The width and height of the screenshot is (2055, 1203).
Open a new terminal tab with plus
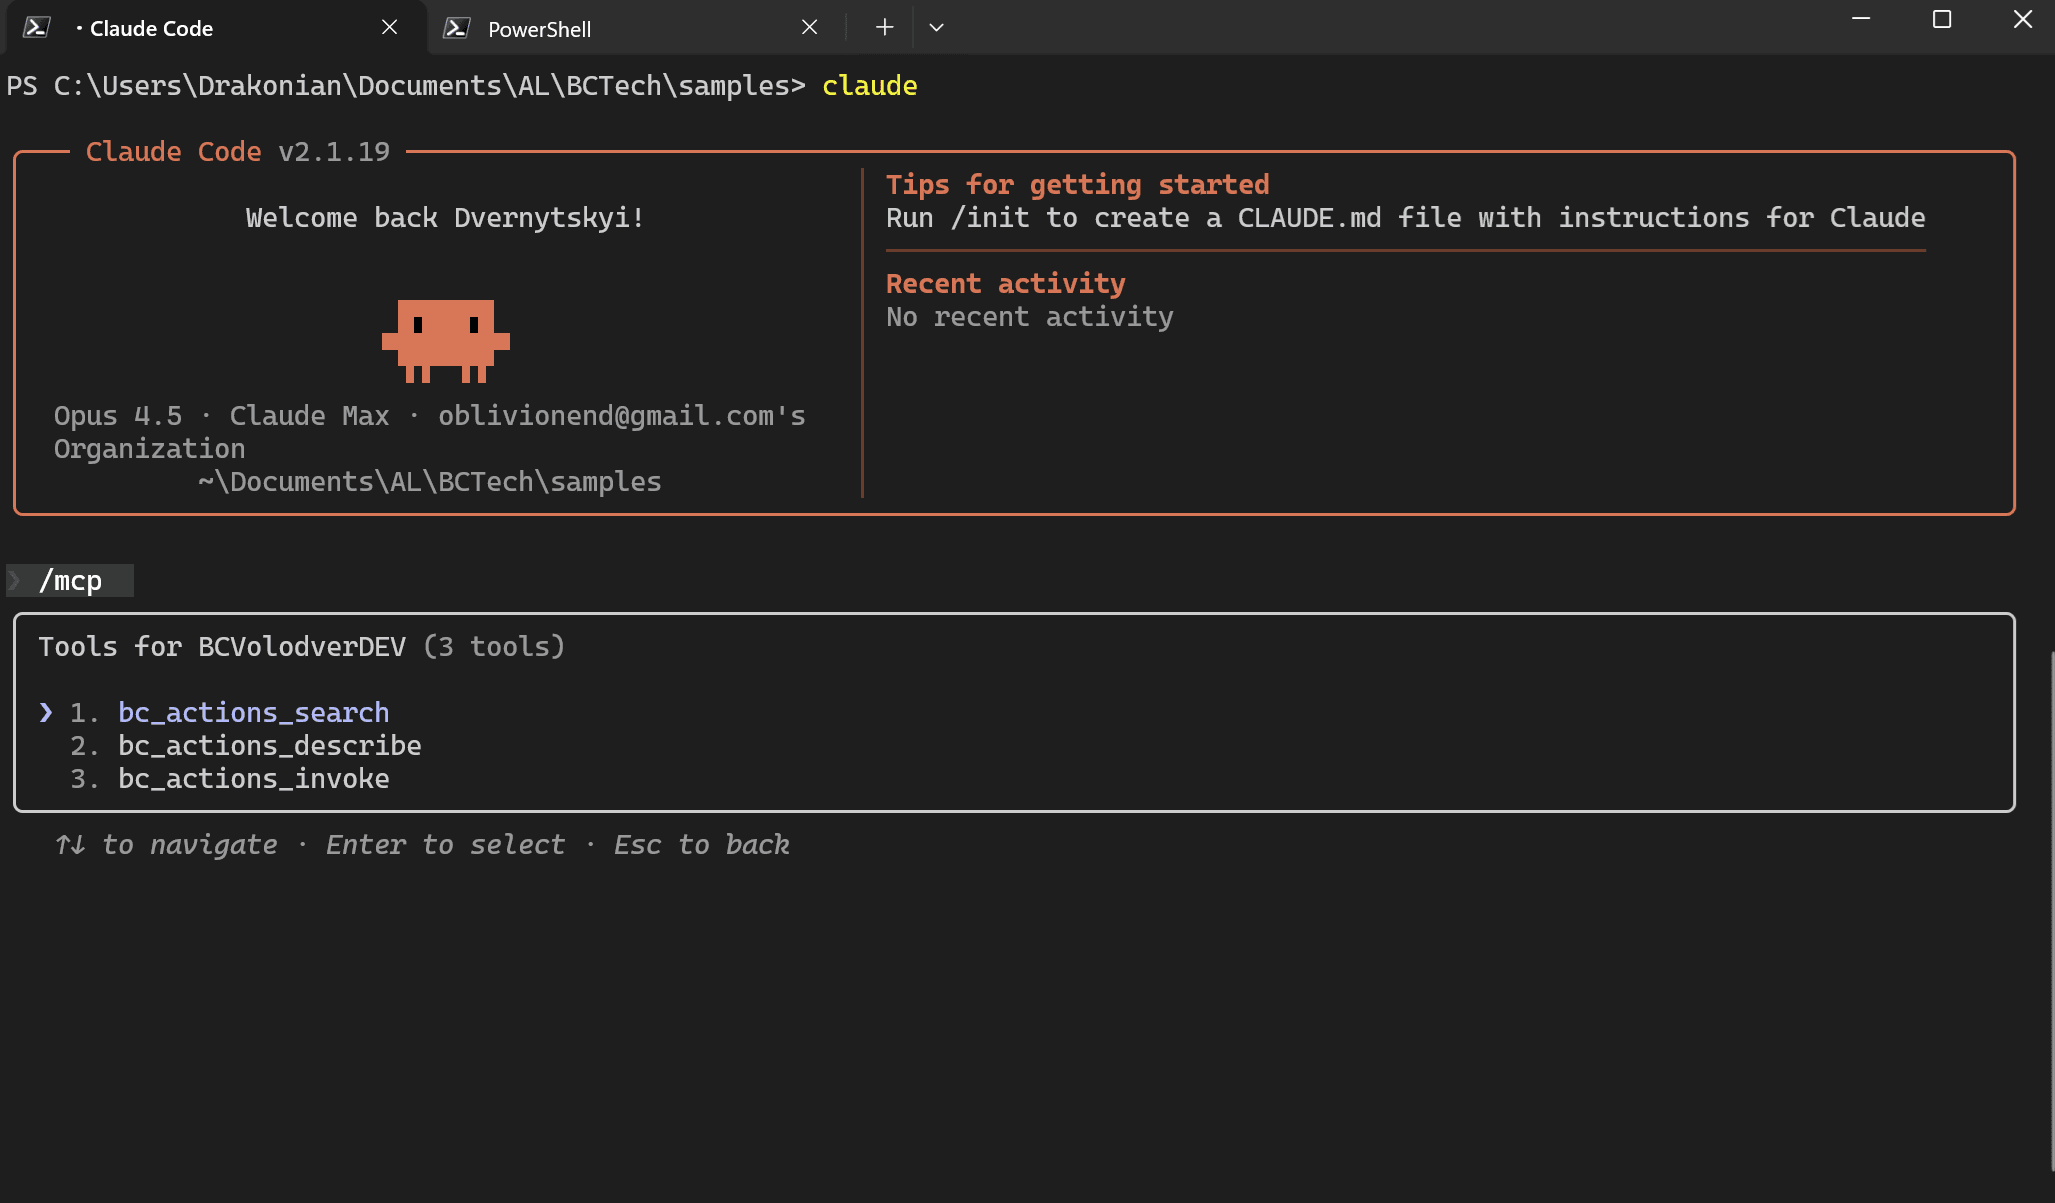coord(884,28)
